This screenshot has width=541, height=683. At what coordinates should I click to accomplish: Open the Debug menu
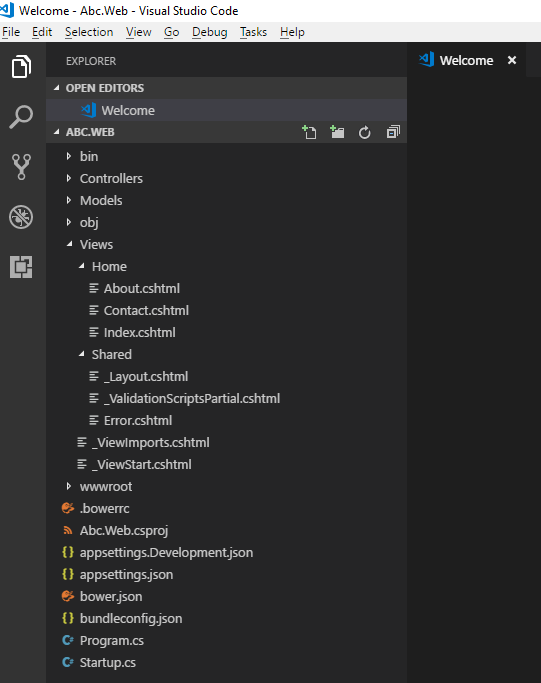click(210, 32)
